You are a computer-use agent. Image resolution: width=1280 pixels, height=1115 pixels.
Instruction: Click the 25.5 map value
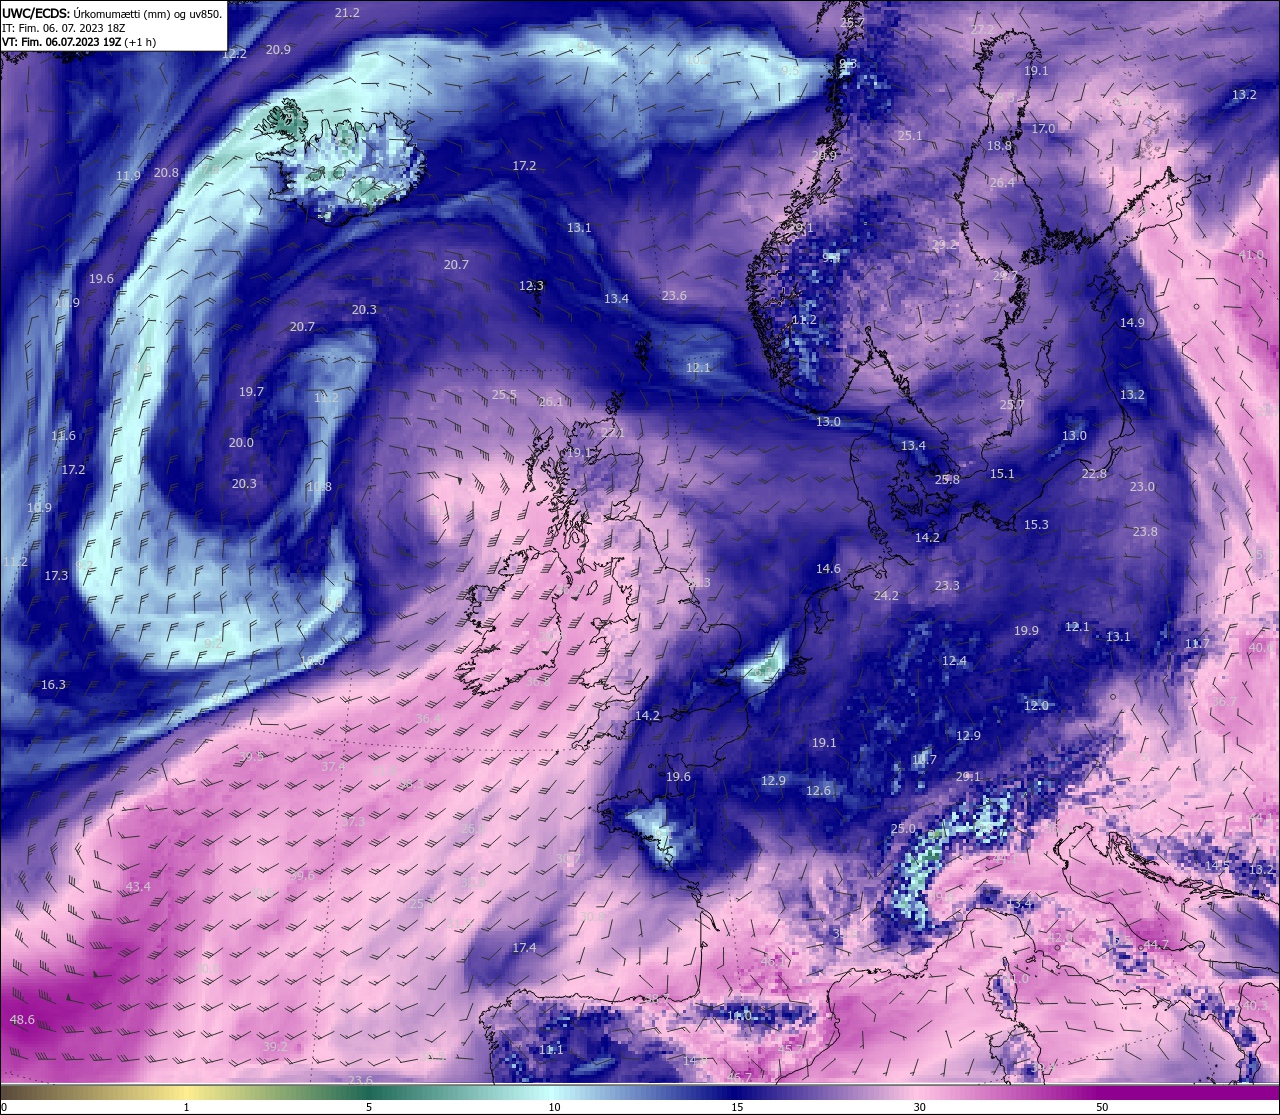[x=504, y=395]
